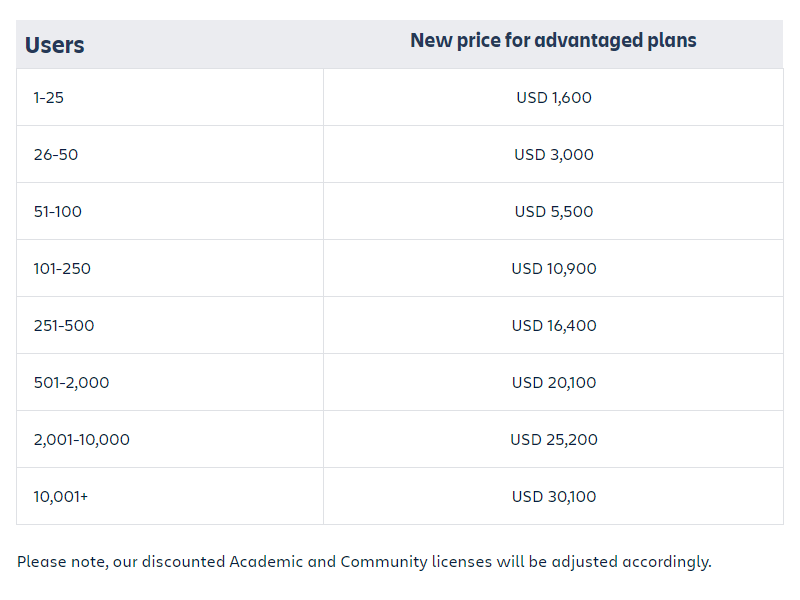This screenshot has width=800, height=600.
Task: Click the 501-2,000 users cell
Action: [72, 383]
